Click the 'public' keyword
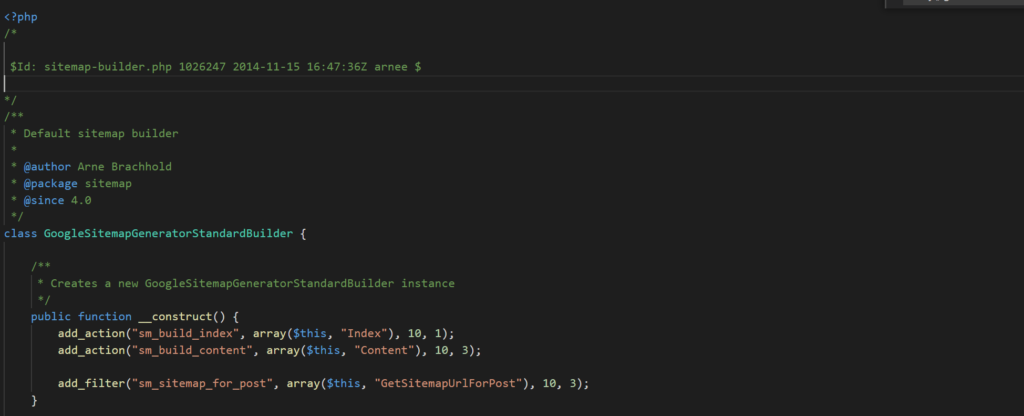This screenshot has height=416, width=1024. click(51, 317)
